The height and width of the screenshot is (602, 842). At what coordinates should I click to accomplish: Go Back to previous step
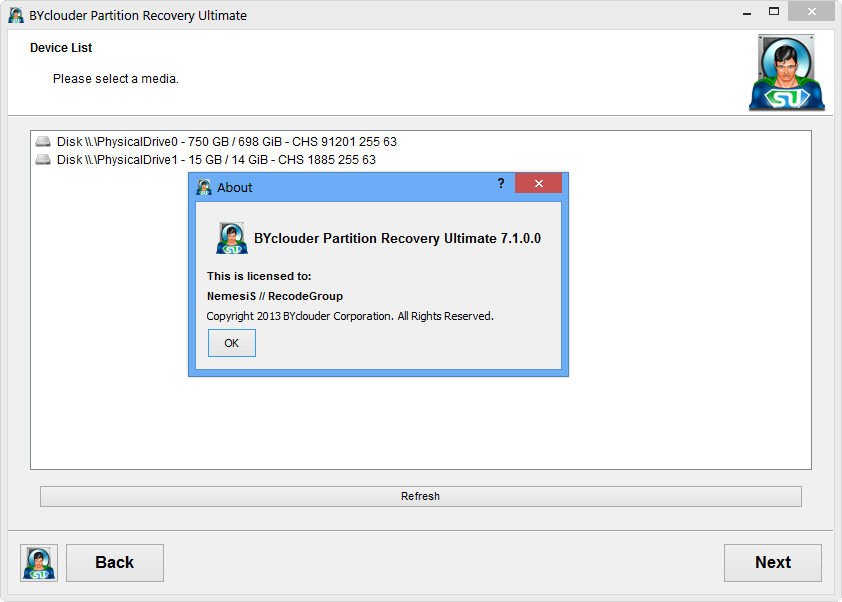tap(115, 562)
